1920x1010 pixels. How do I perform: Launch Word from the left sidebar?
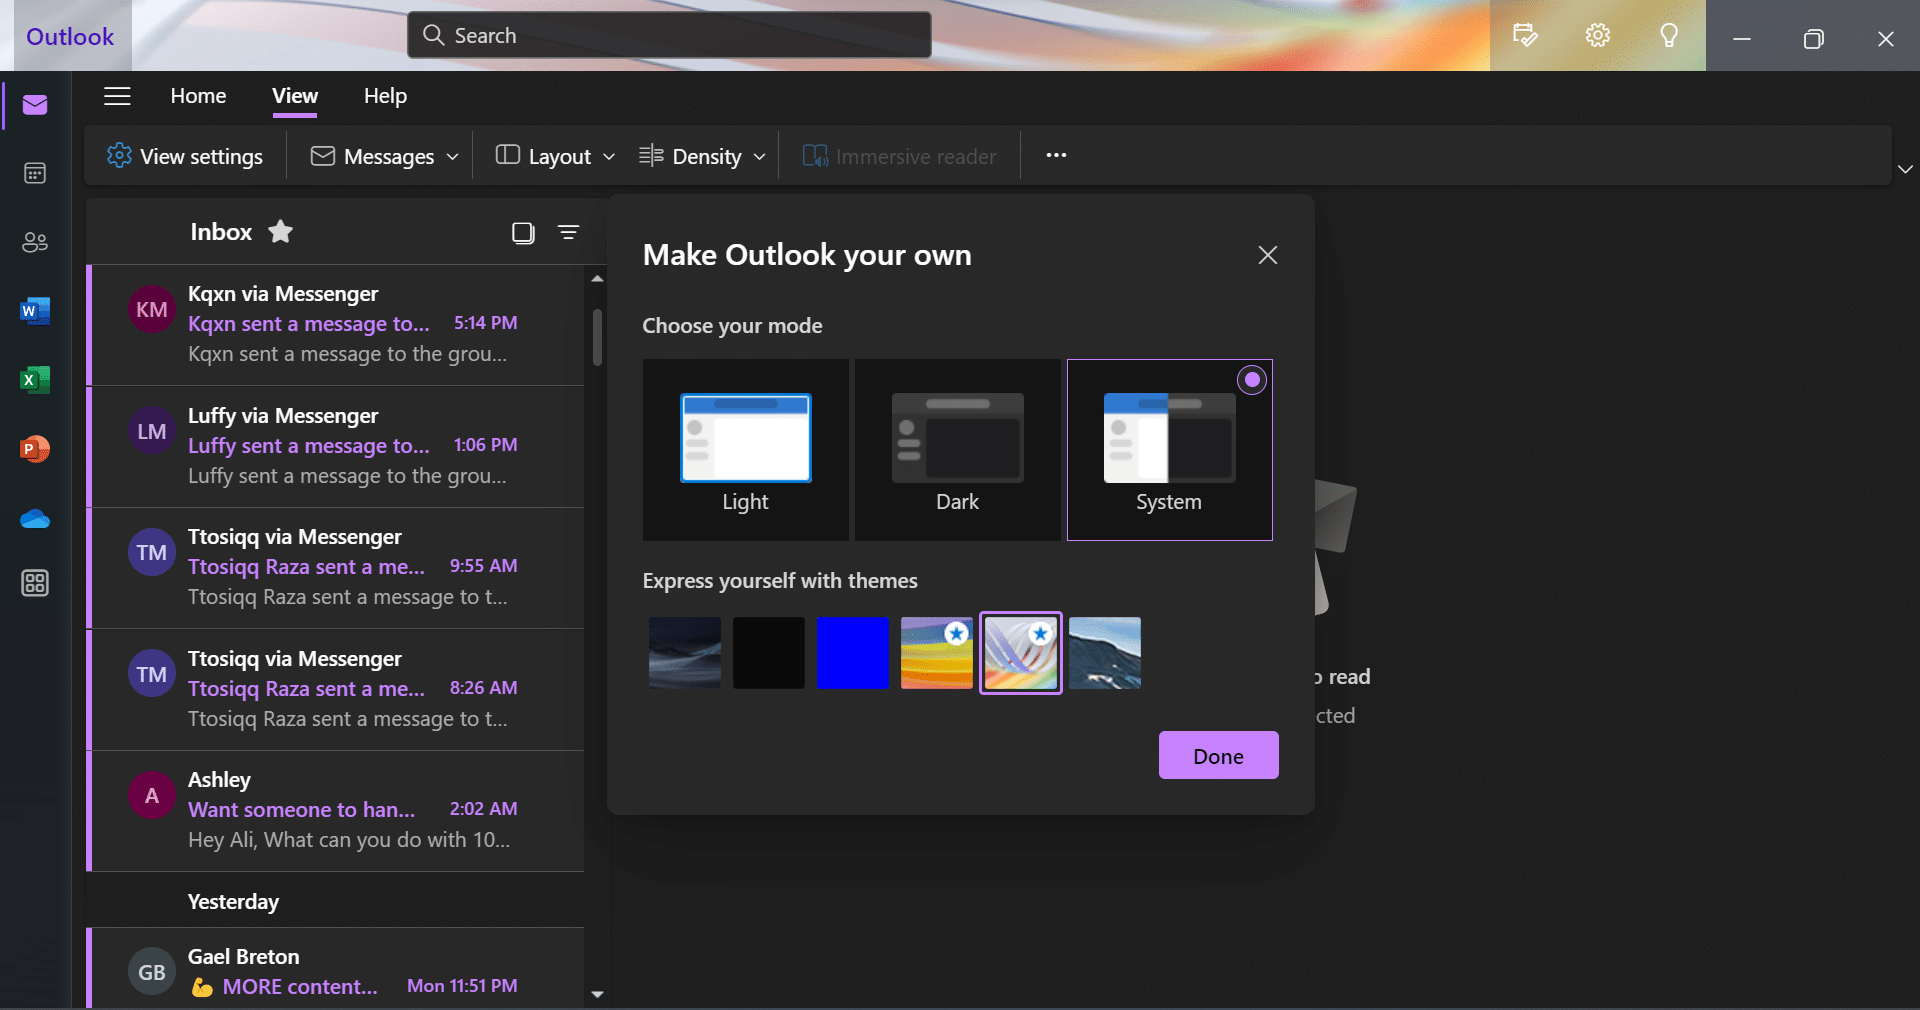click(x=35, y=311)
